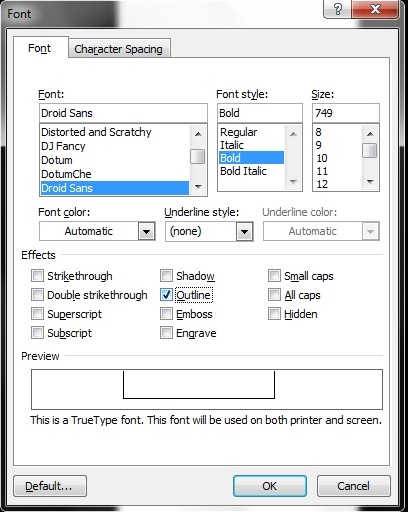This screenshot has height=512, width=408.
Task: Enable the Engrave checkbox
Action: pos(166,333)
